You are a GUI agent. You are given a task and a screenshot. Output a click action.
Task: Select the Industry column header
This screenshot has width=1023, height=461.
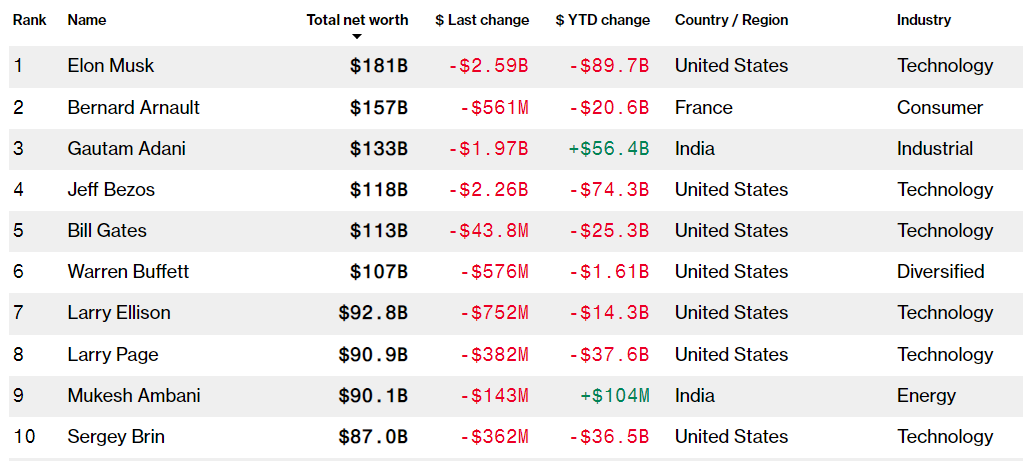tap(923, 20)
